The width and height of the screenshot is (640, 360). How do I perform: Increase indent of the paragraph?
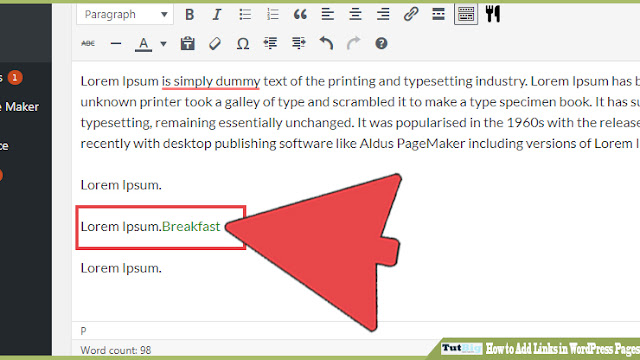[x=298, y=43]
